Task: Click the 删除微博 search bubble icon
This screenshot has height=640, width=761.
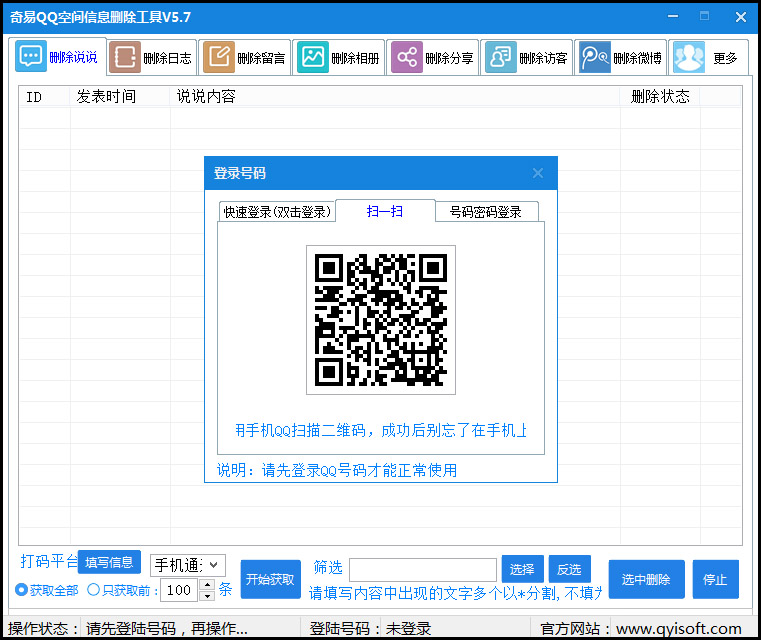Action: (x=595, y=58)
